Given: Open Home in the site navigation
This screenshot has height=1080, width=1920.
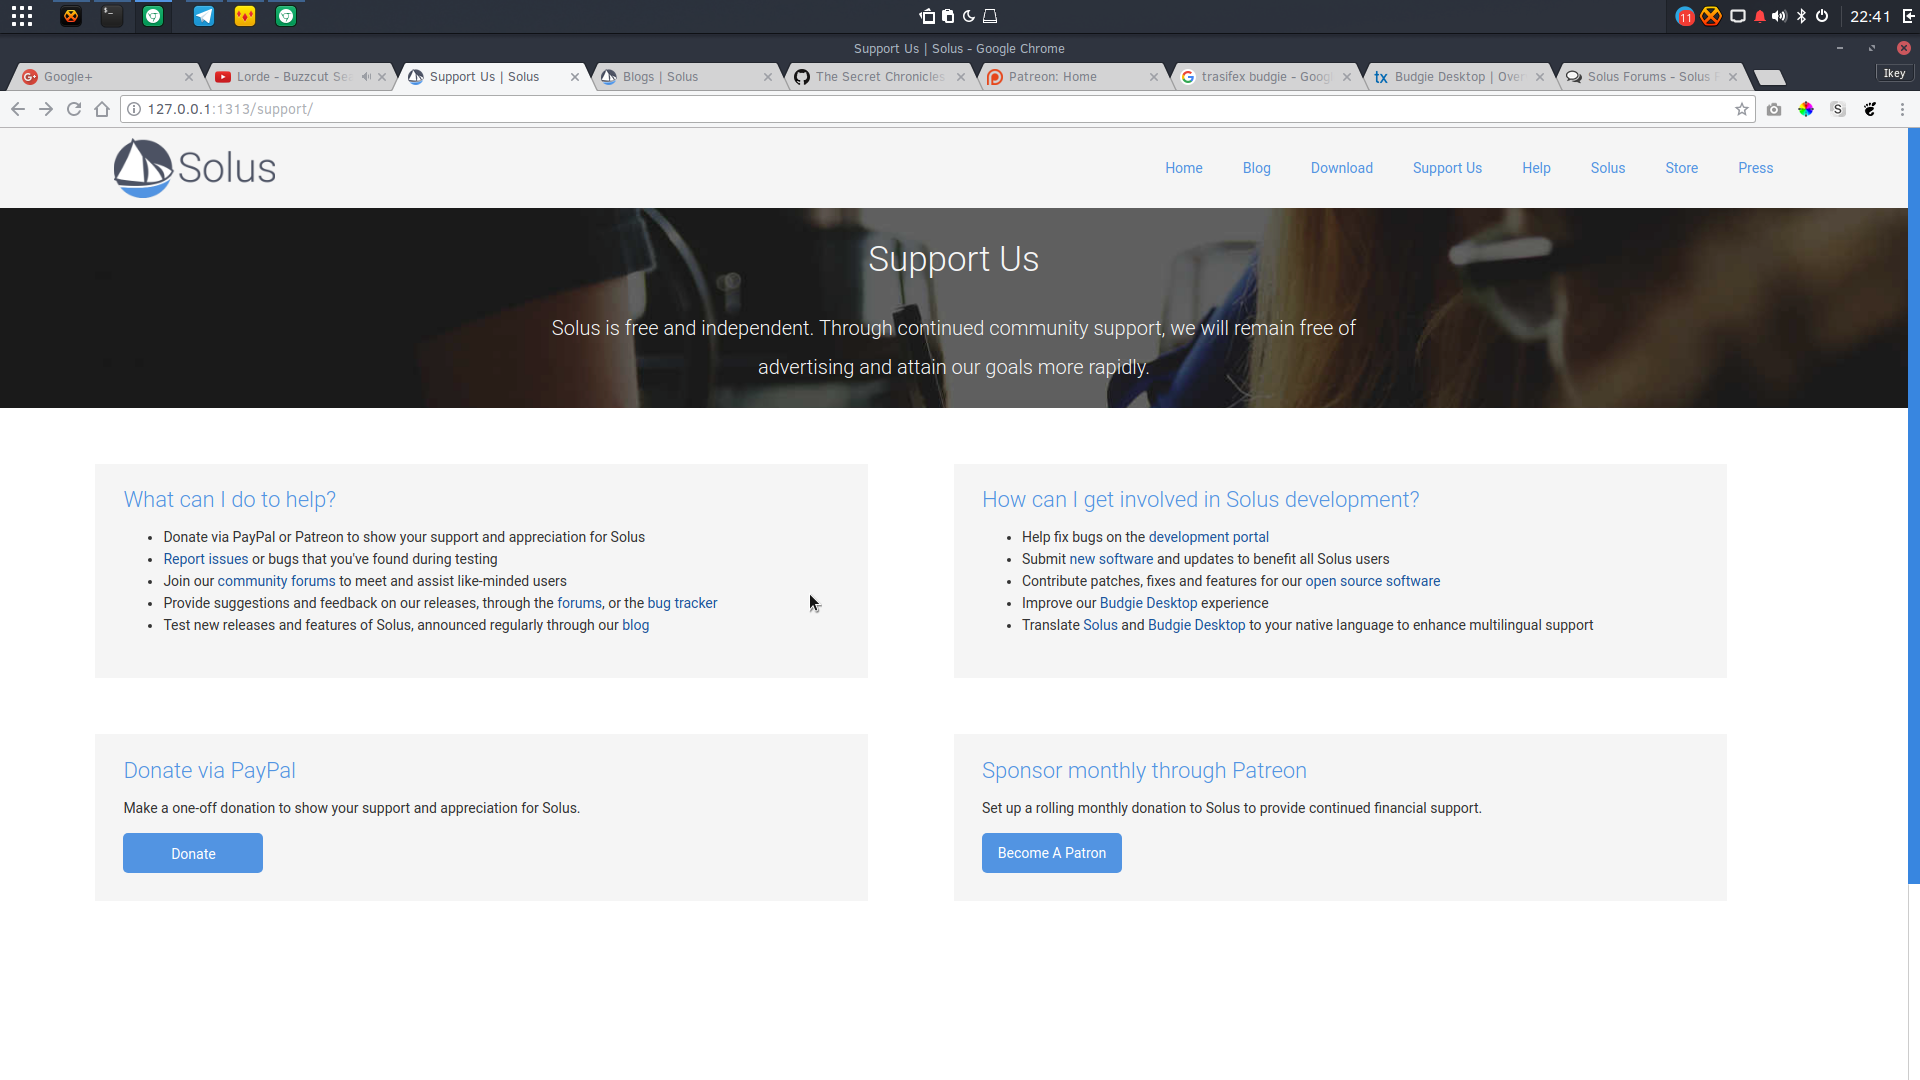Looking at the screenshot, I should point(1183,168).
